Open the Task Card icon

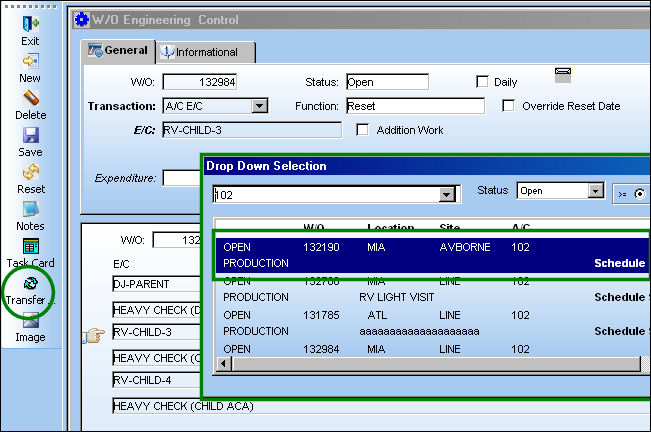30,246
